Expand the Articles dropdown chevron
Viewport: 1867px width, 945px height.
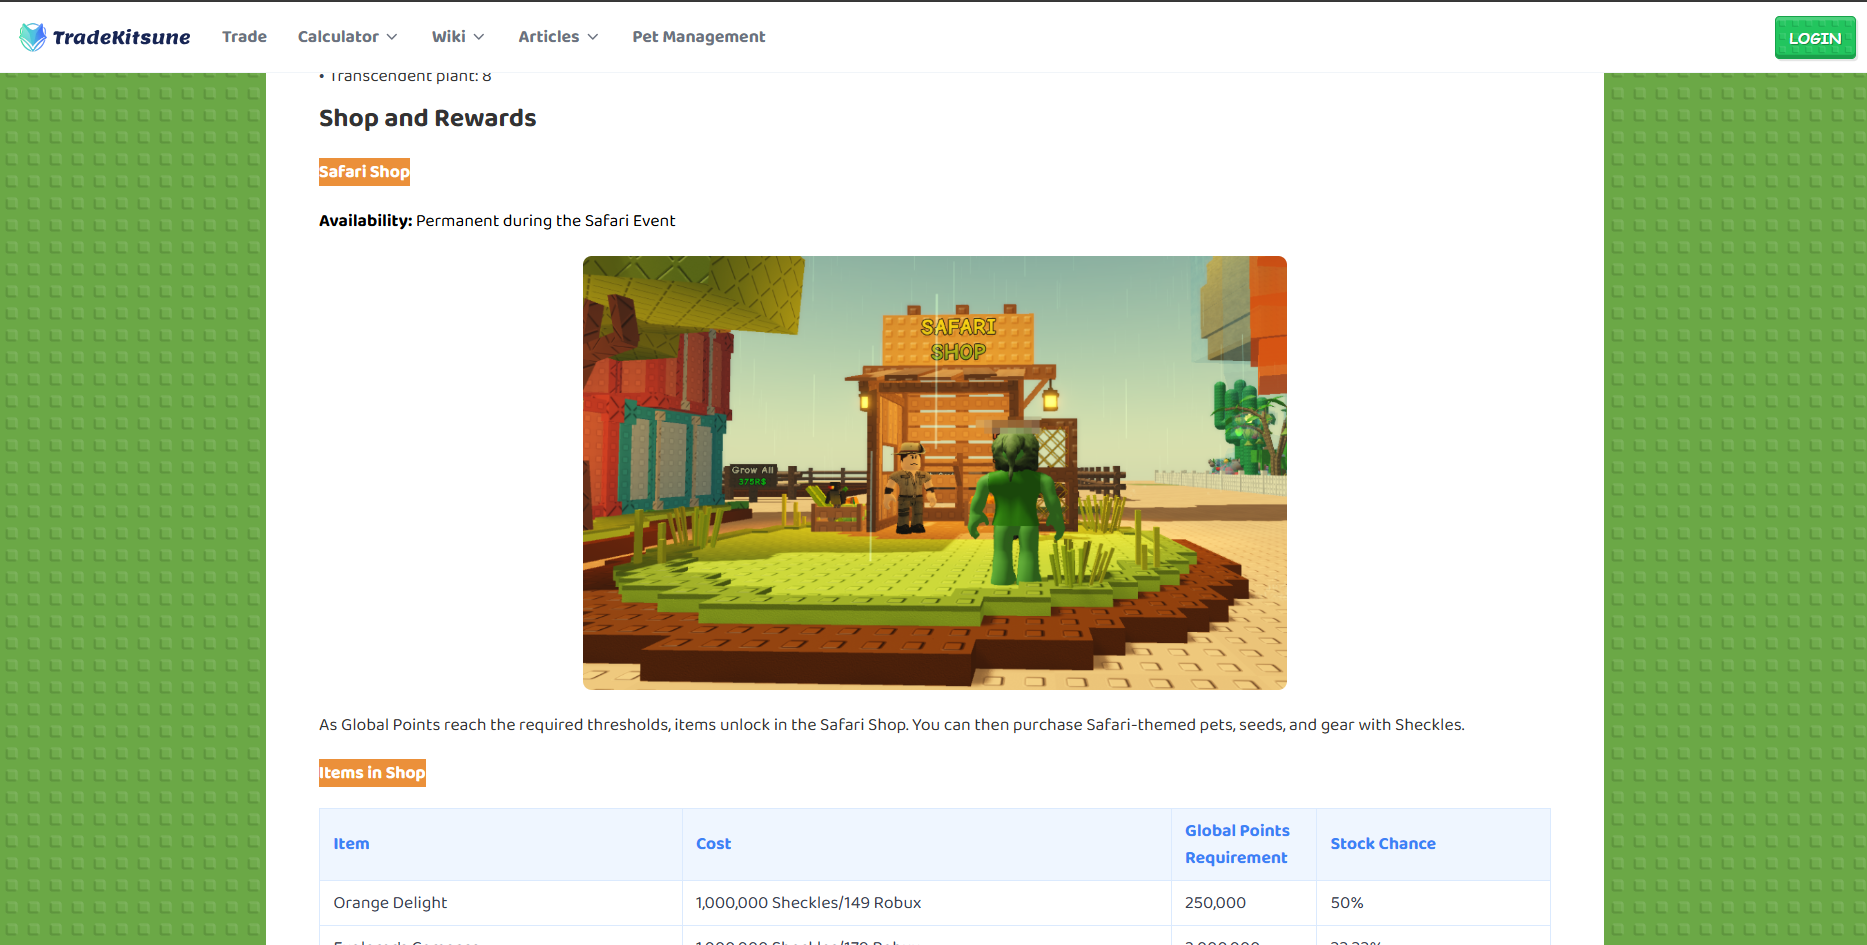(593, 37)
